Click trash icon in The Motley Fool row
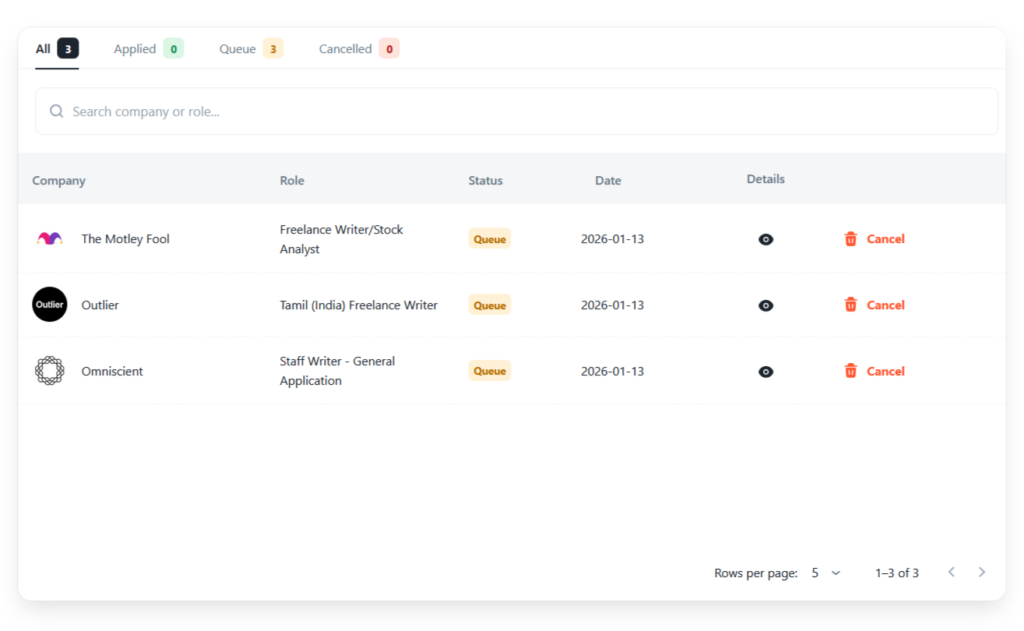Viewport: 1024px width, 631px height. tap(851, 239)
